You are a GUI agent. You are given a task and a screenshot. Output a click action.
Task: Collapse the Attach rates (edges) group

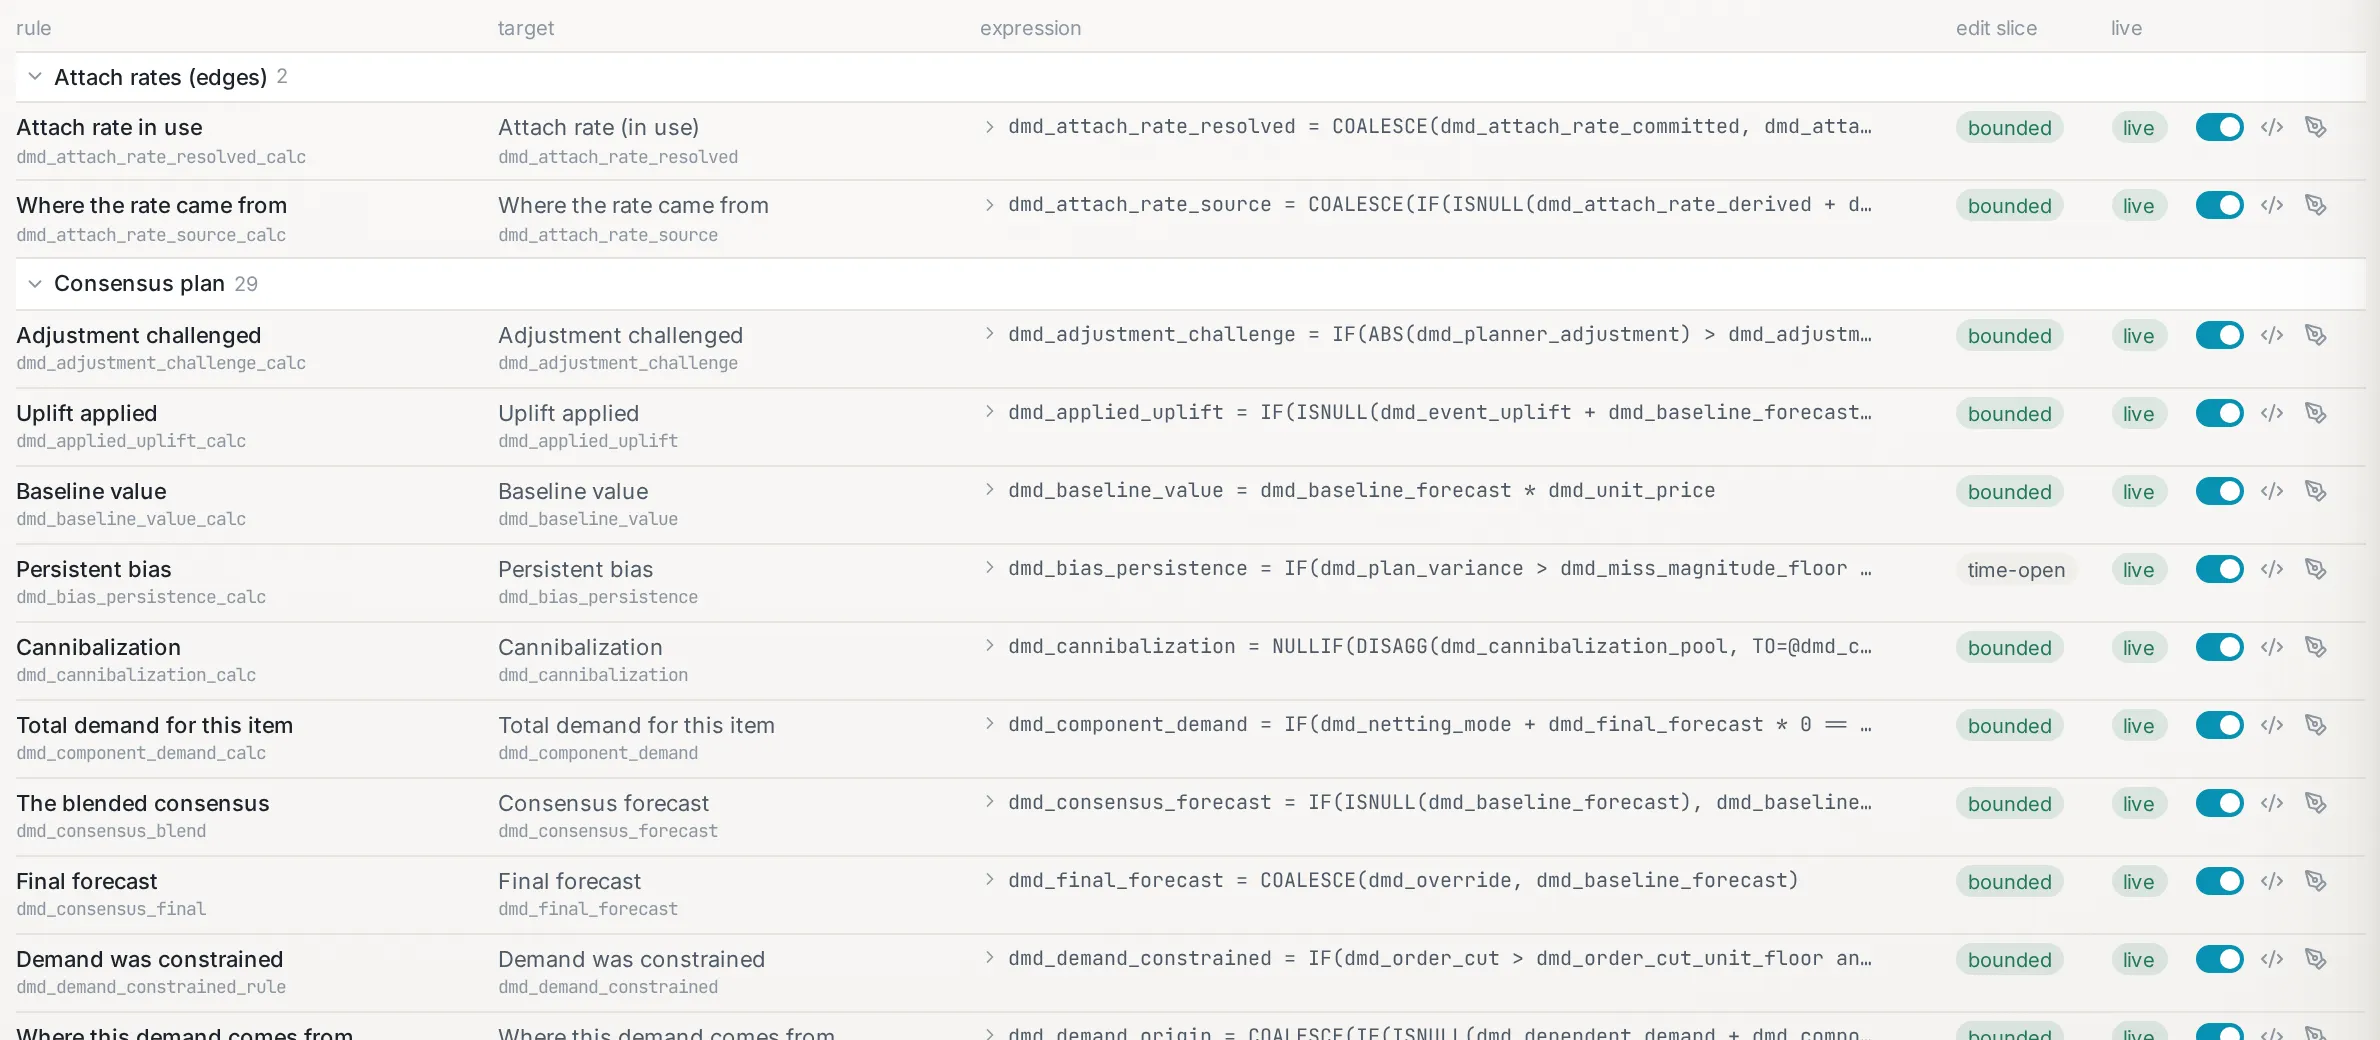click(x=35, y=77)
